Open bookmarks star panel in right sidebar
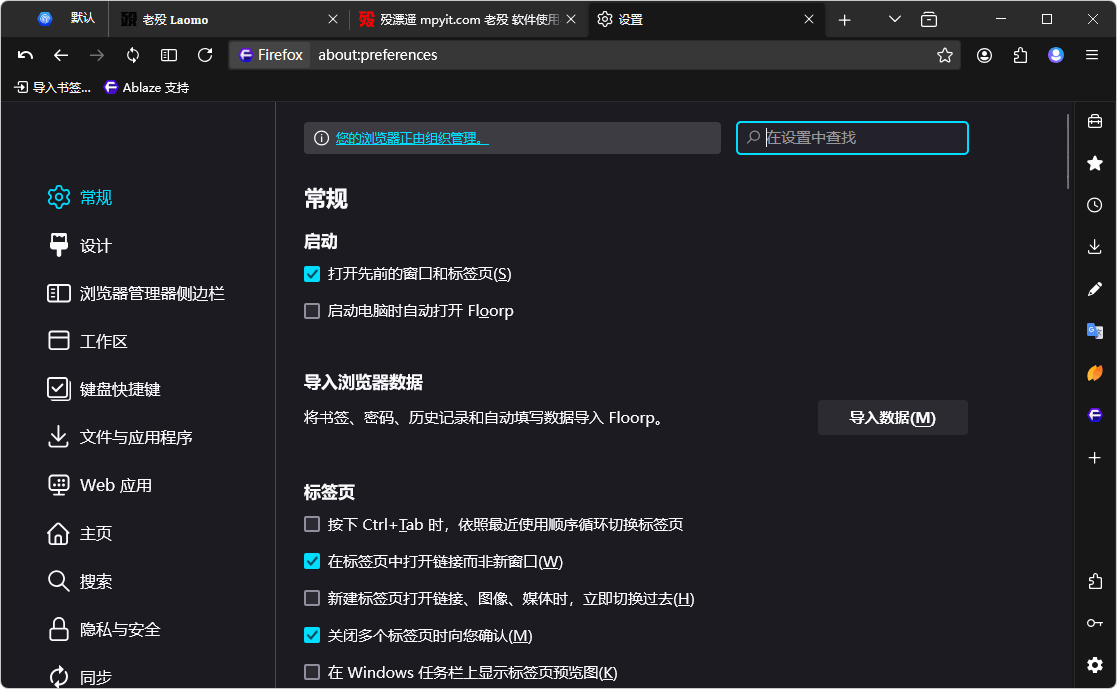Screen dimensions: 1117x689 (1095, 163)
